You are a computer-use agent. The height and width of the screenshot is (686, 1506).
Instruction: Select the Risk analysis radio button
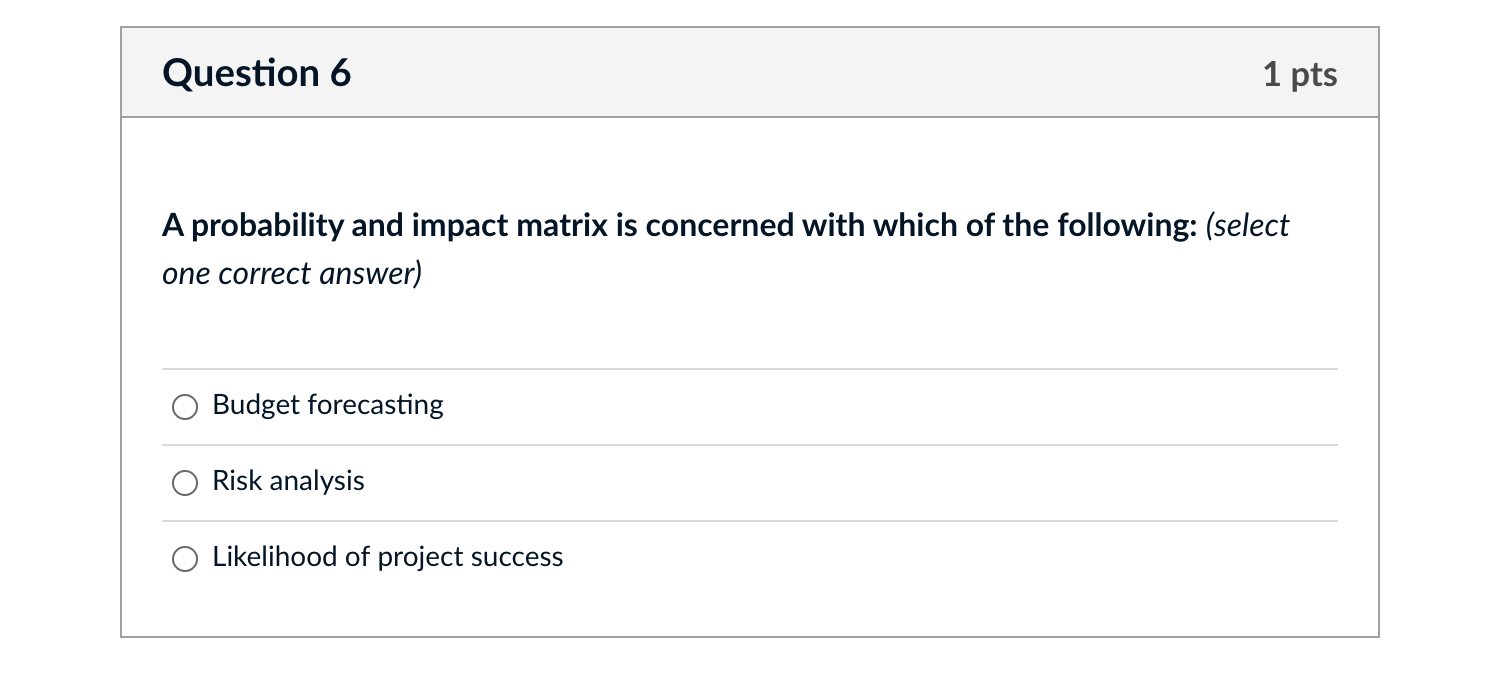click(x=184, y=483)
